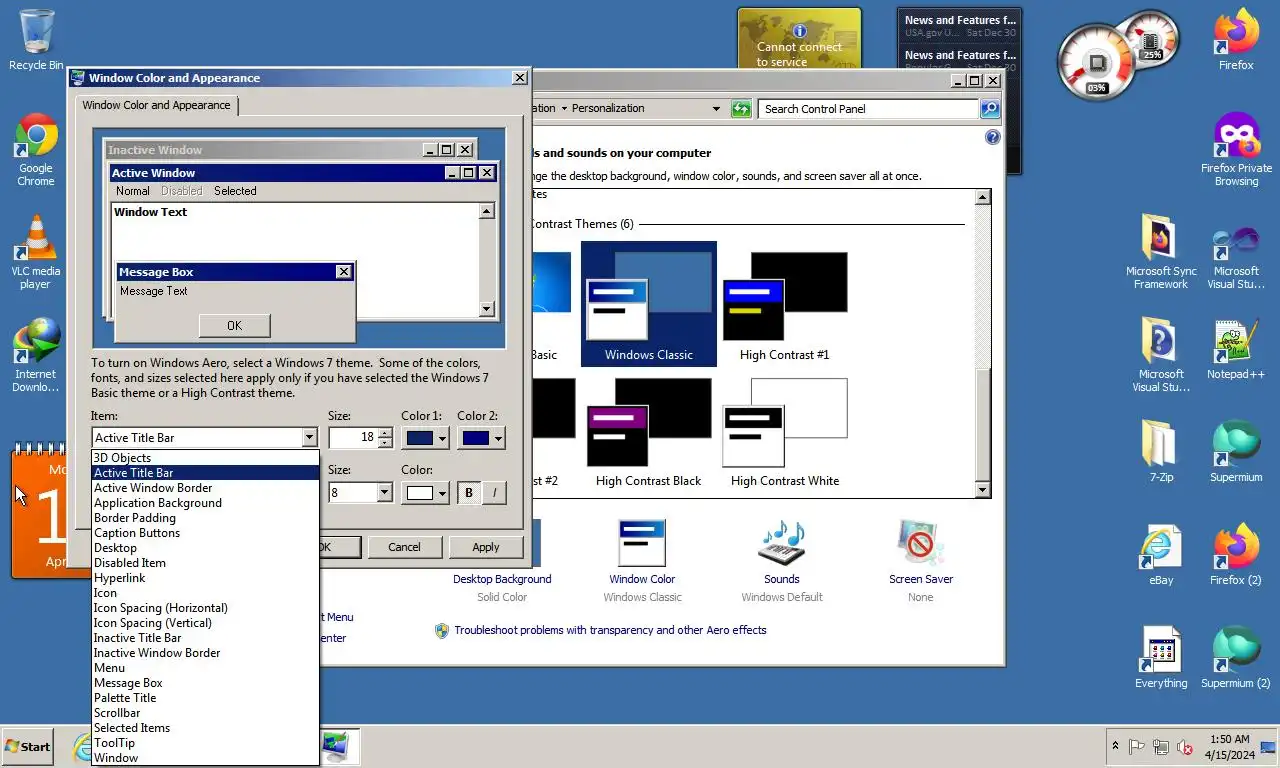Show hidden tray icons arrow
Viewport: 1280px width, 768px height.
pos(1115,746)
